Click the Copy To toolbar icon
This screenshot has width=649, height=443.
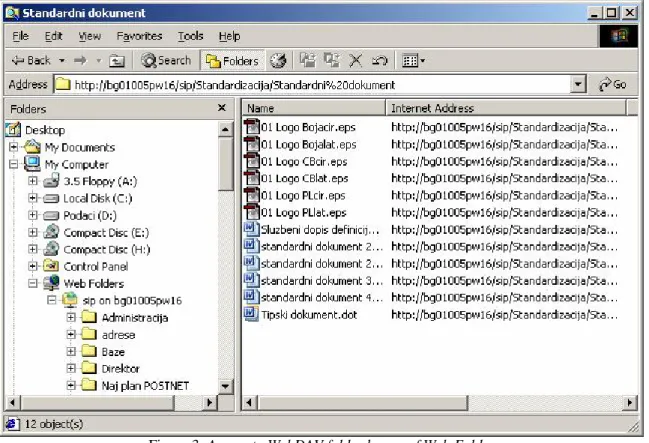(x=332, y=60)
